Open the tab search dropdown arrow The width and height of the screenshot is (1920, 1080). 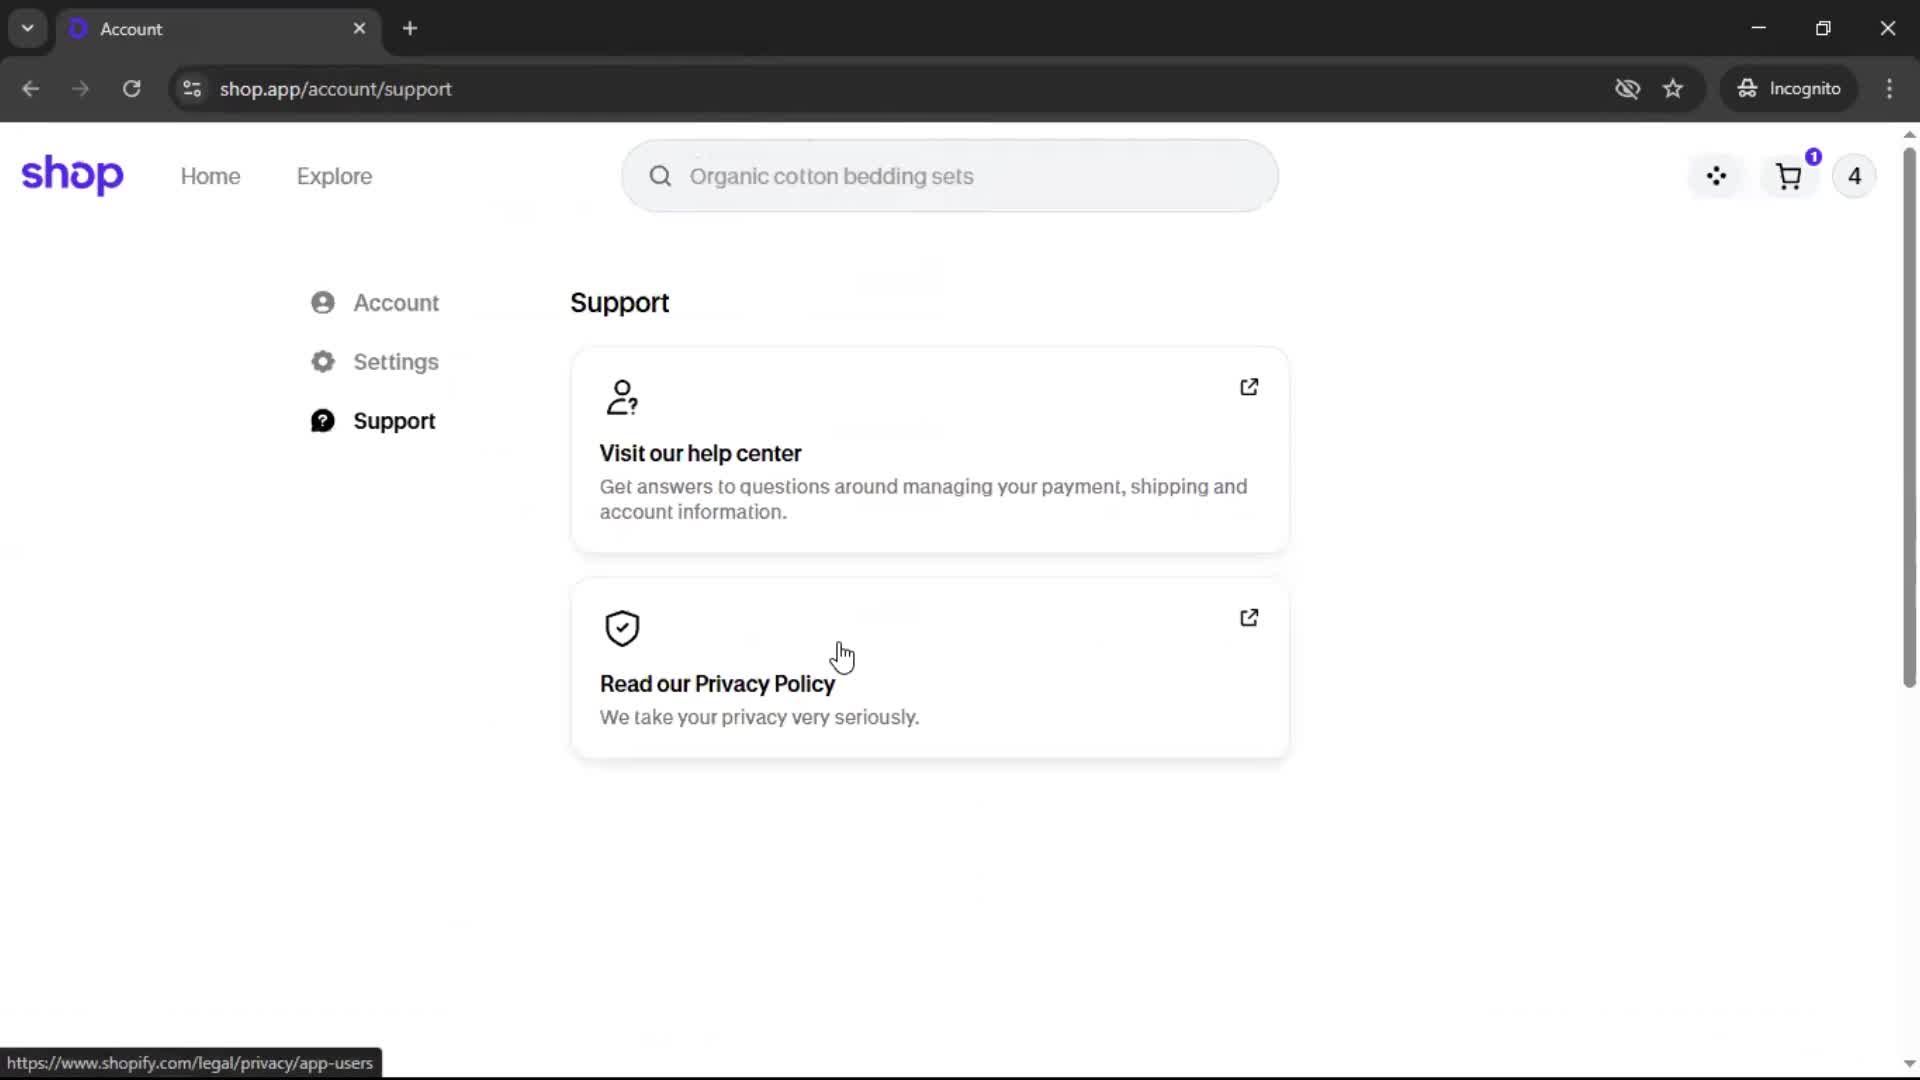28,28
